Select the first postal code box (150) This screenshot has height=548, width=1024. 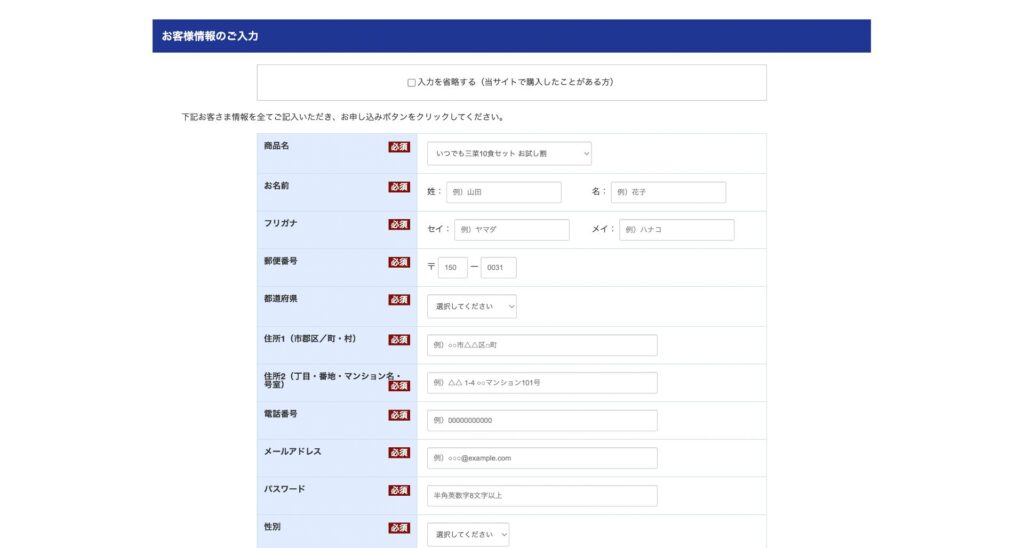pyautogui.click(x=452, y=268)
